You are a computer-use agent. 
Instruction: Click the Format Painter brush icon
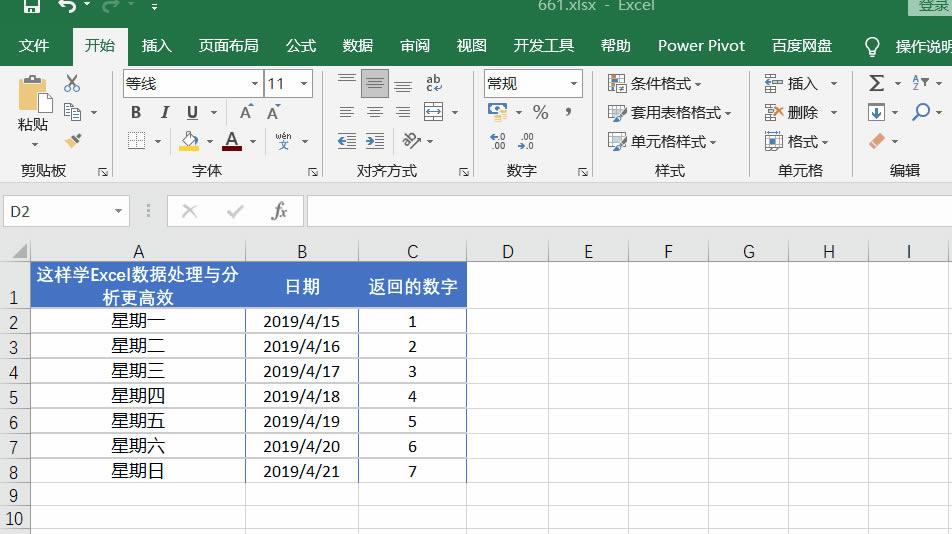click(x=72, y=141)
